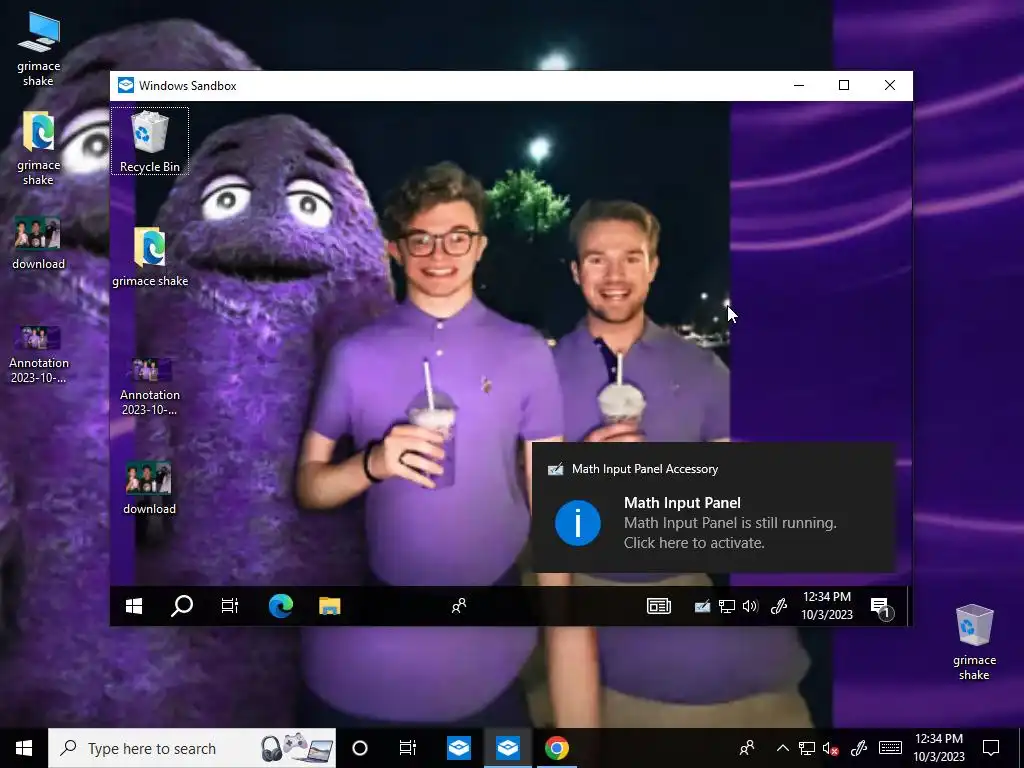The width and height of the screenshot is (1024, 768).
Task: Open Google Chrome from host taskbar
Action: click(556, 748)
